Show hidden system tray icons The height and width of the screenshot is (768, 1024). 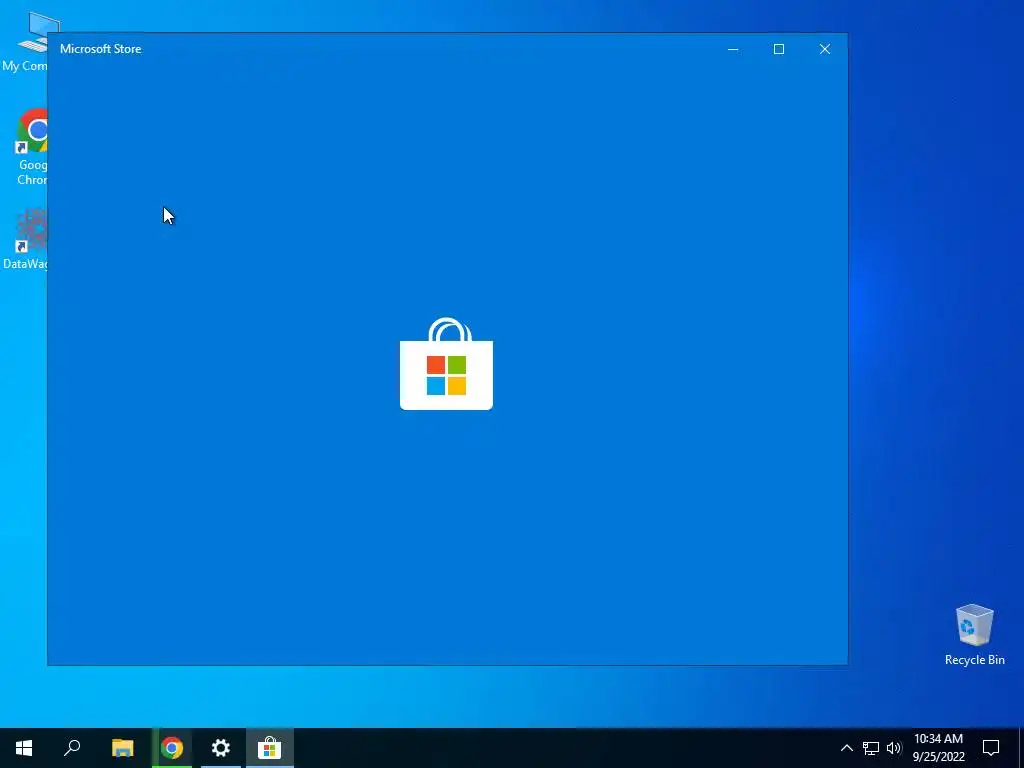(846, 748)
